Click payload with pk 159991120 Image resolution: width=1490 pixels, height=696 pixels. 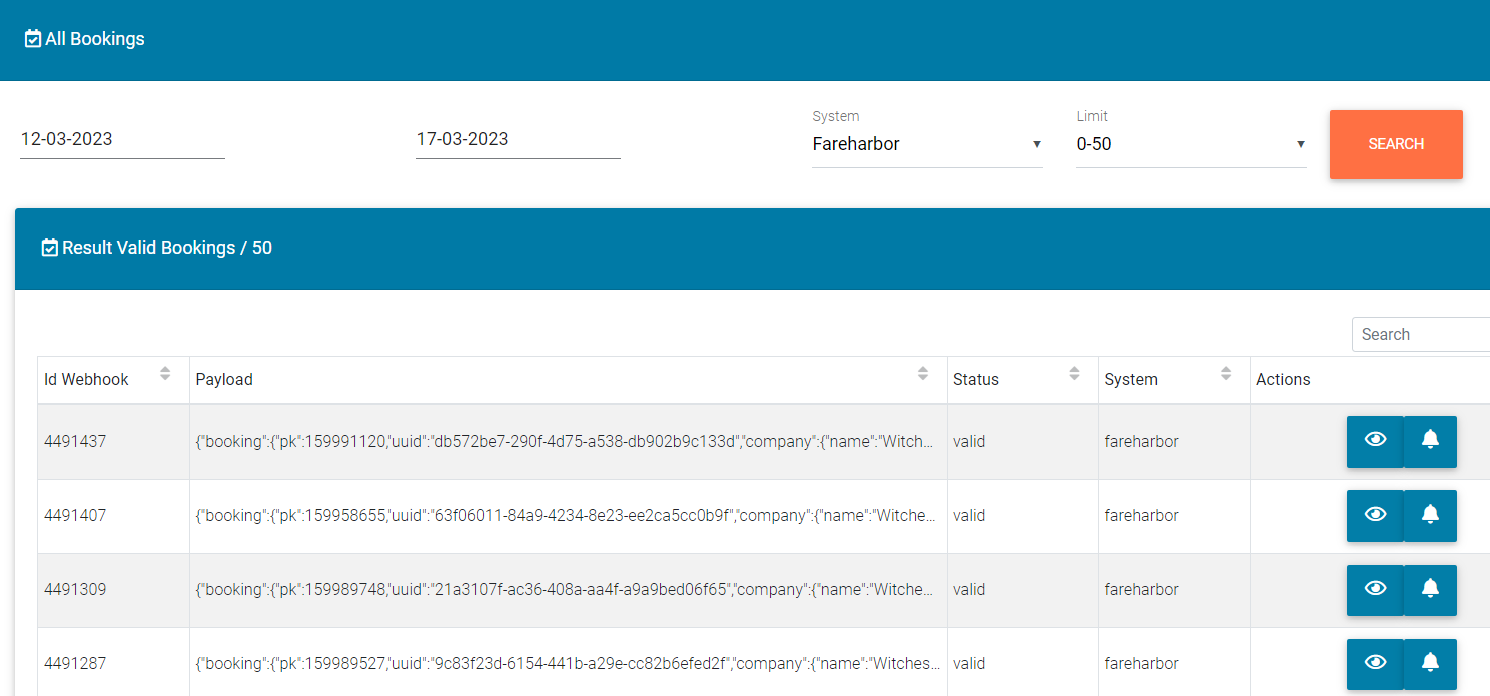568,442
